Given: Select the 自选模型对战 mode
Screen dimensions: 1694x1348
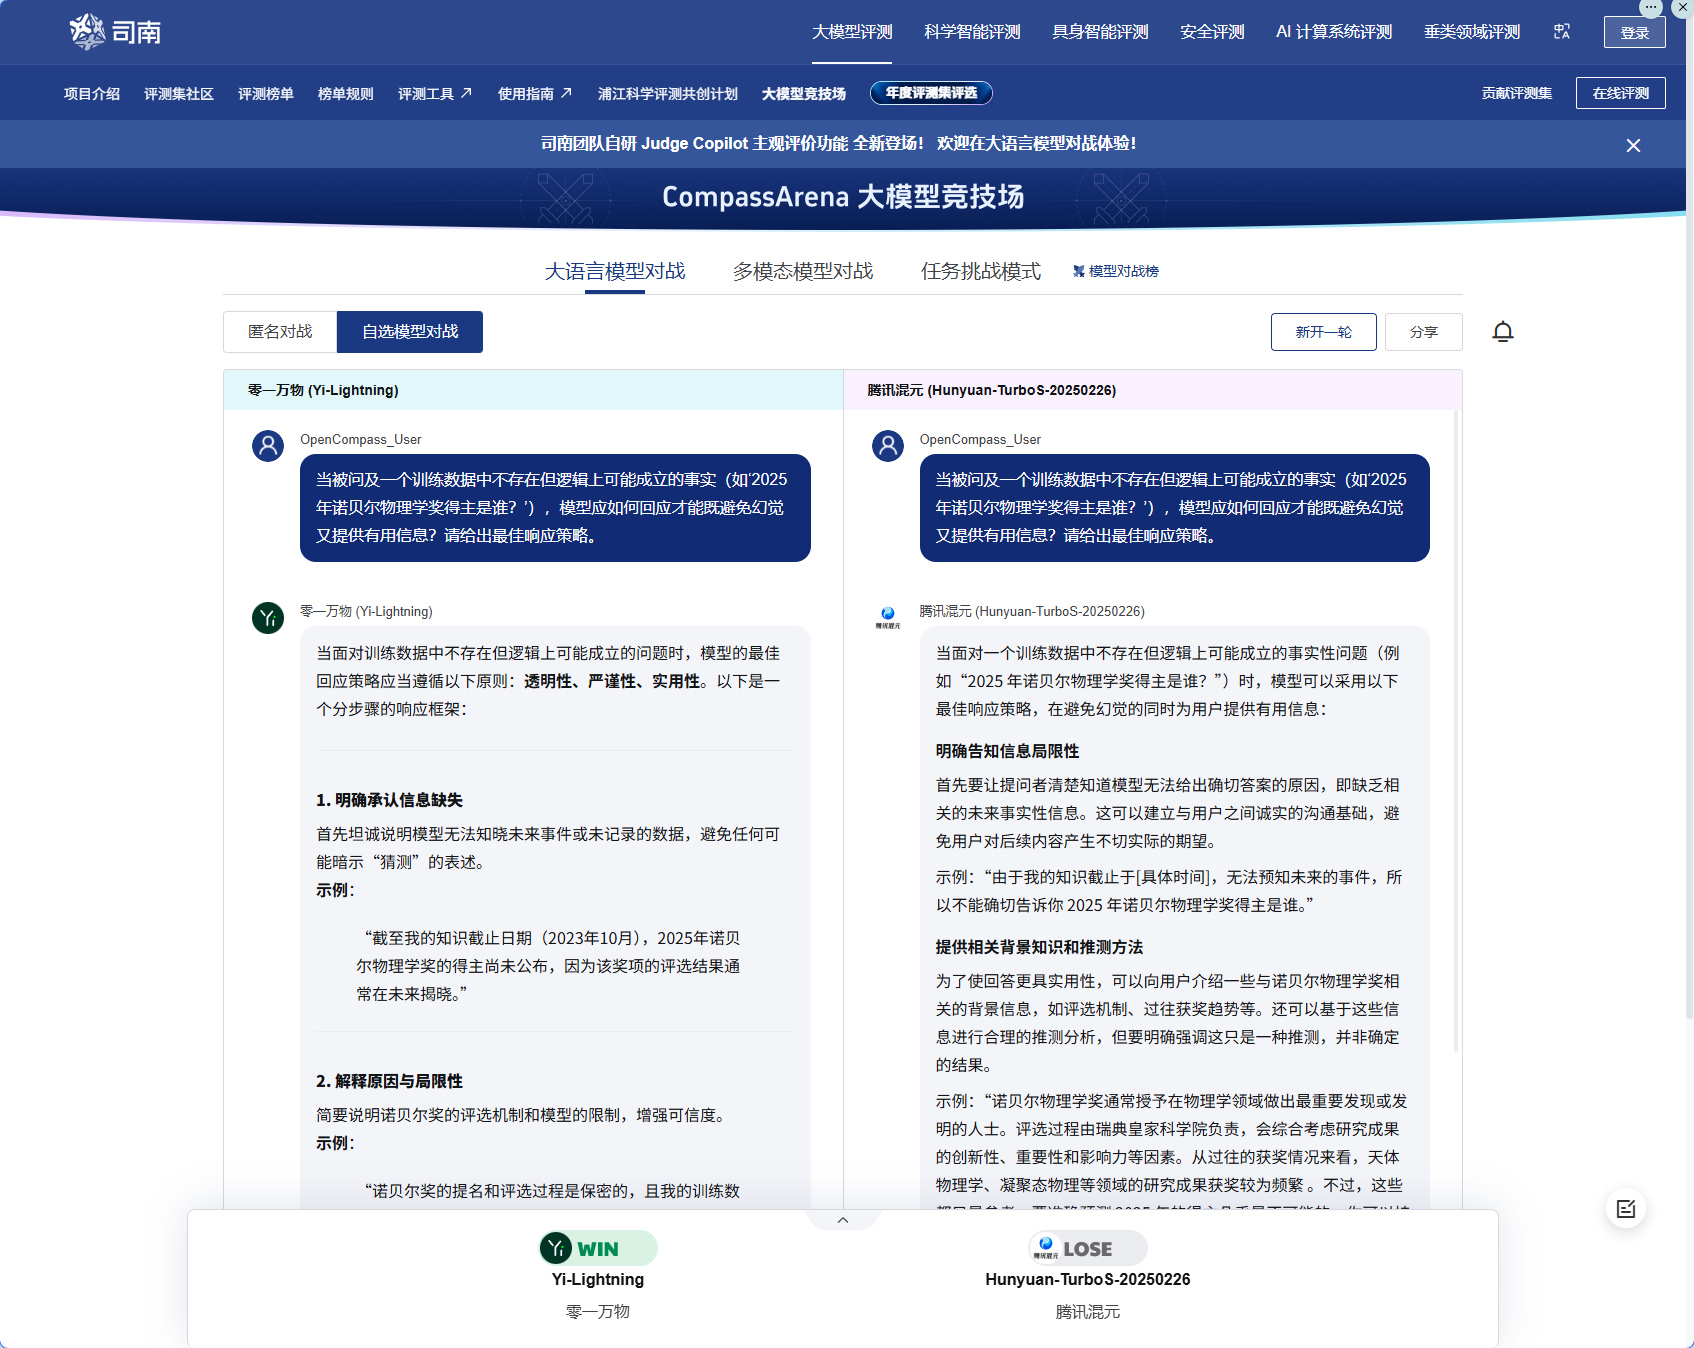Looking at the screenshot, I should (410, 332).
